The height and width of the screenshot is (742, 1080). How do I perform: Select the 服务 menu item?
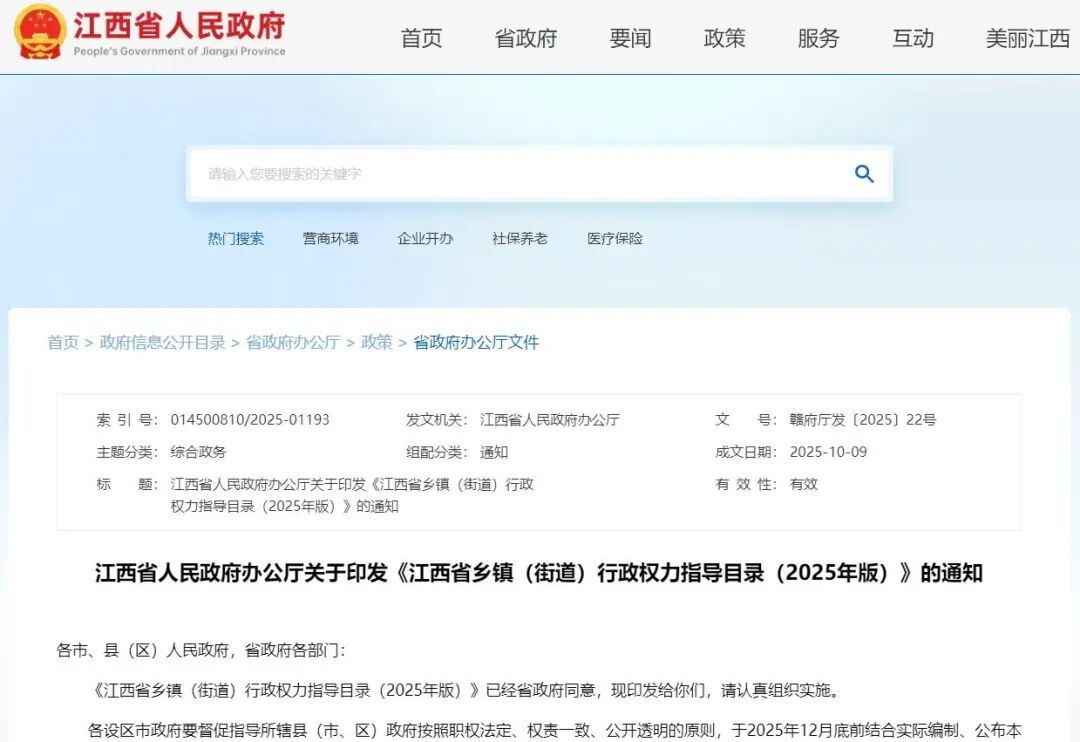coord(818,38)
